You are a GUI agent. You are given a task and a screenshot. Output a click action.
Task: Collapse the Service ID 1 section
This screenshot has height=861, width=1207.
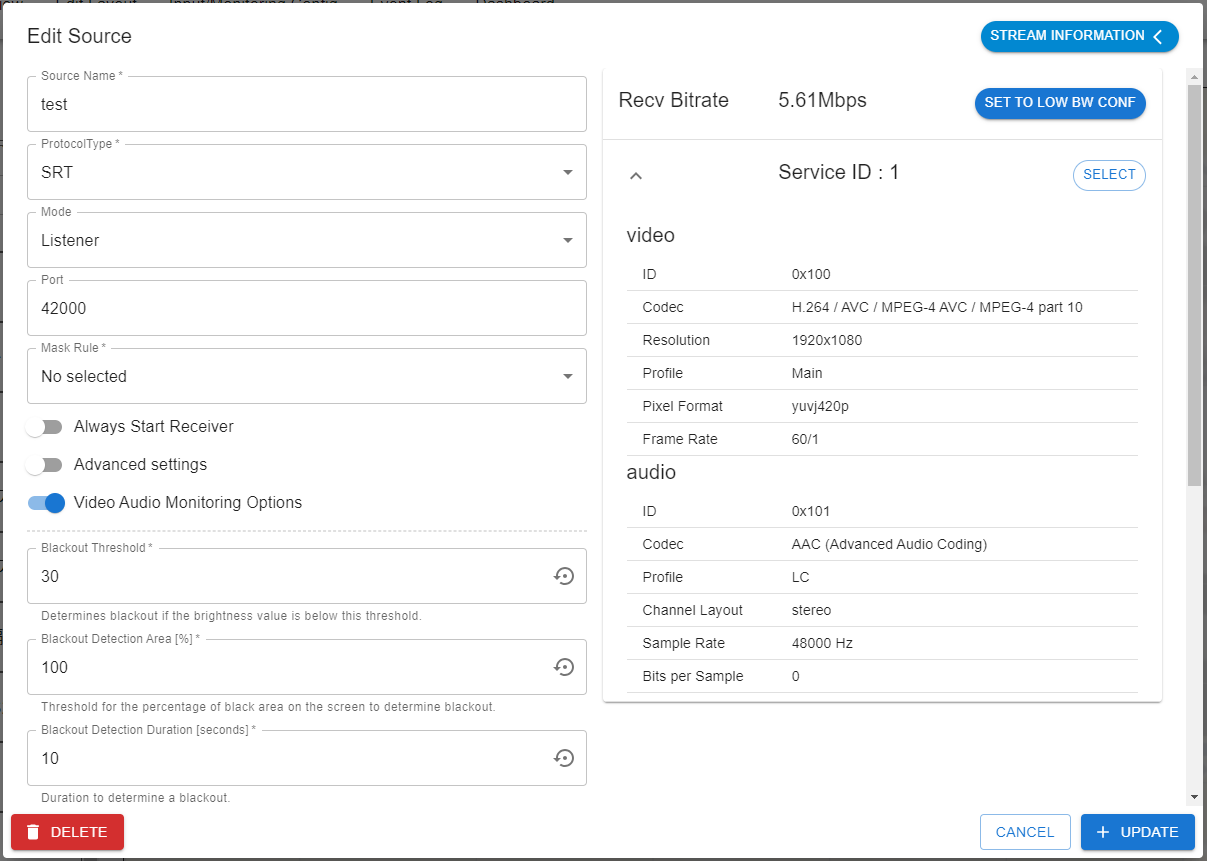pos(635,175)
